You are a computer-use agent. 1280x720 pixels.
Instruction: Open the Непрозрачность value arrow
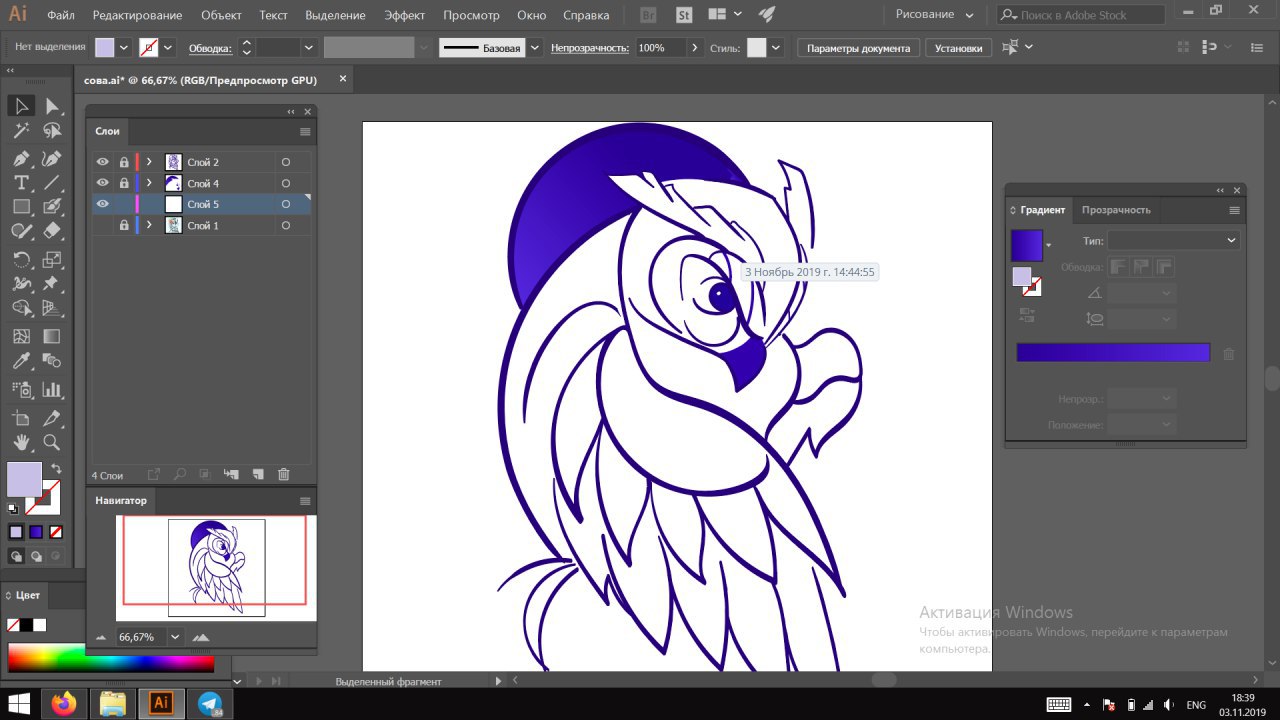(695, 48)
